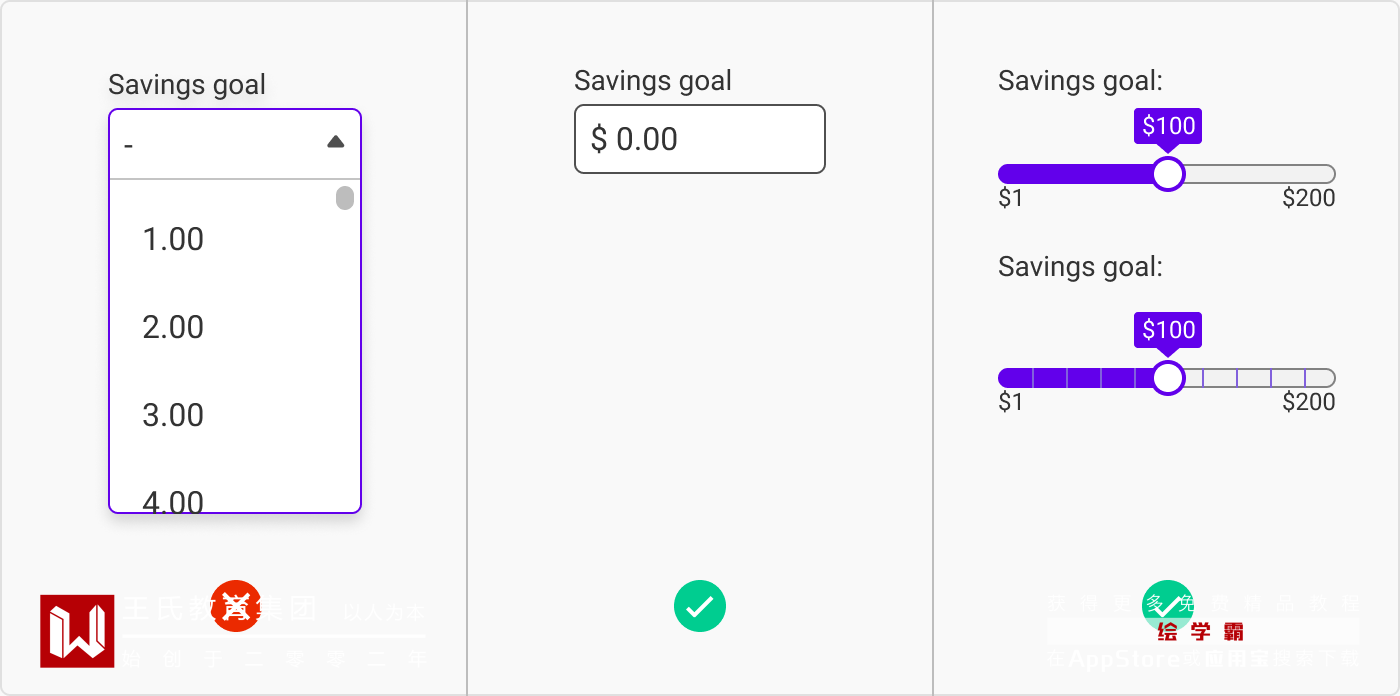Click the red X incorrect-example icon

coord(236,606)
